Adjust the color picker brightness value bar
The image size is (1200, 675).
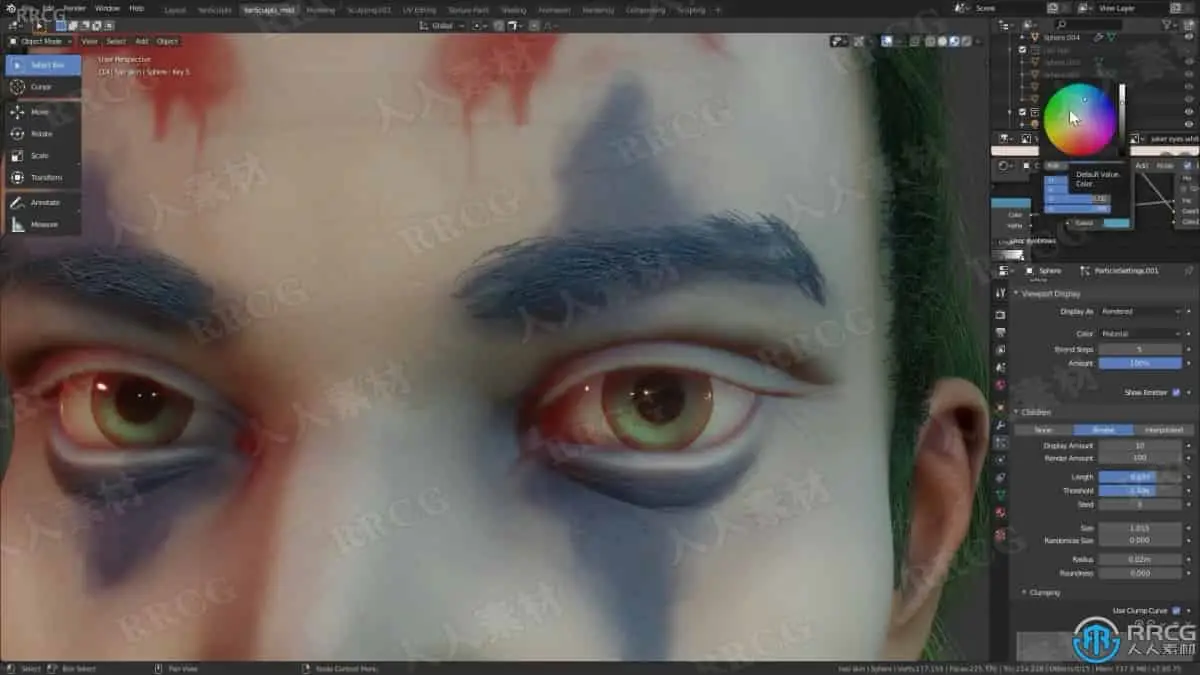click(x=1121, y=119)
